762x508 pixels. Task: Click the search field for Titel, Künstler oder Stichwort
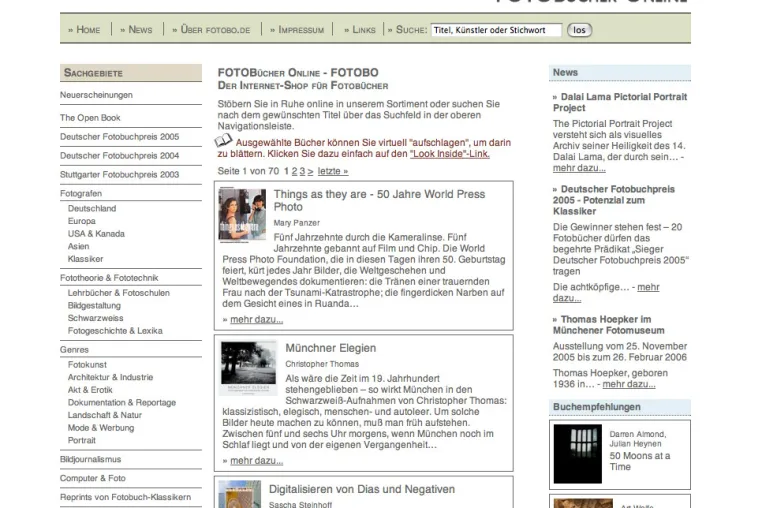(496, 30)
